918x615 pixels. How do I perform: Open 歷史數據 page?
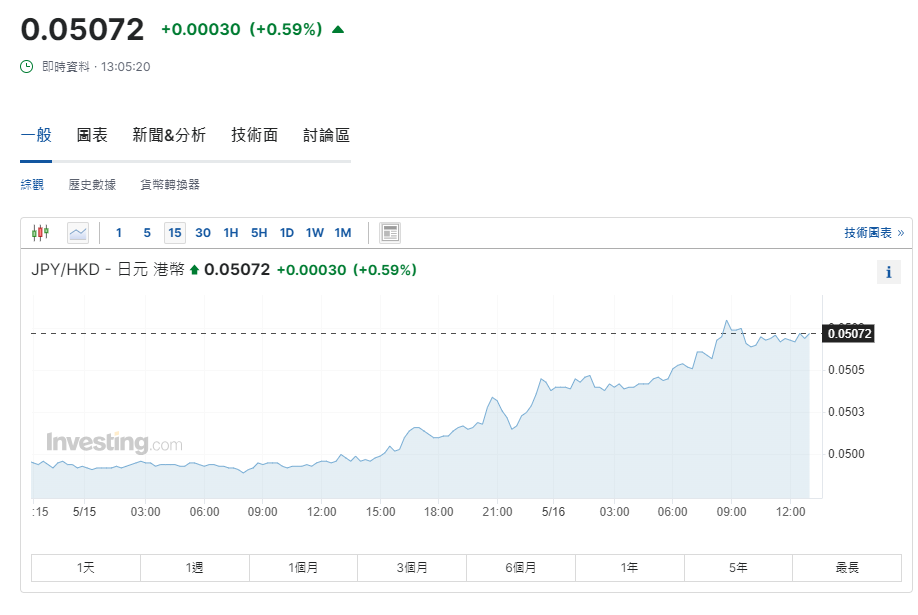coord(91,184)
